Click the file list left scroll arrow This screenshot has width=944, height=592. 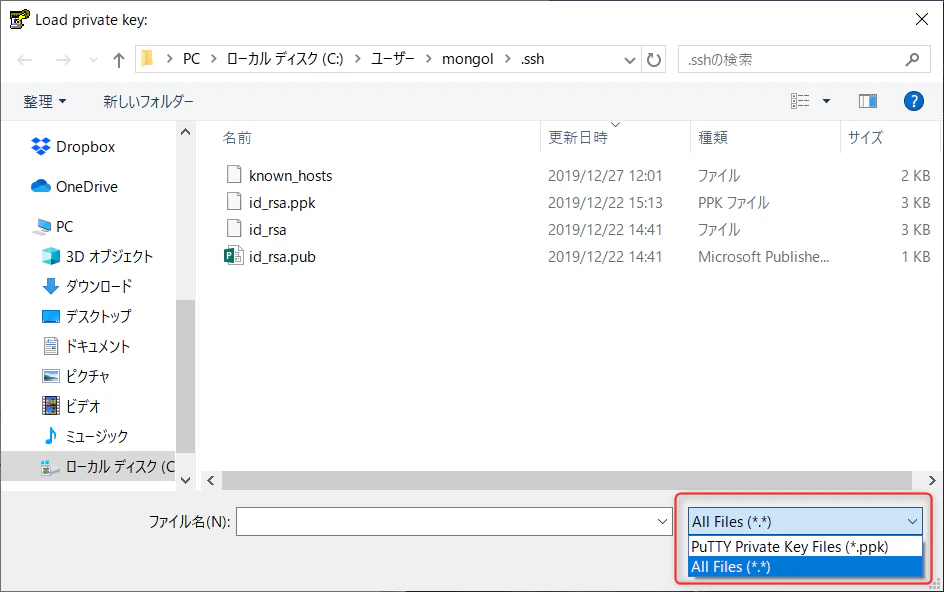click(x=211, y=481)
